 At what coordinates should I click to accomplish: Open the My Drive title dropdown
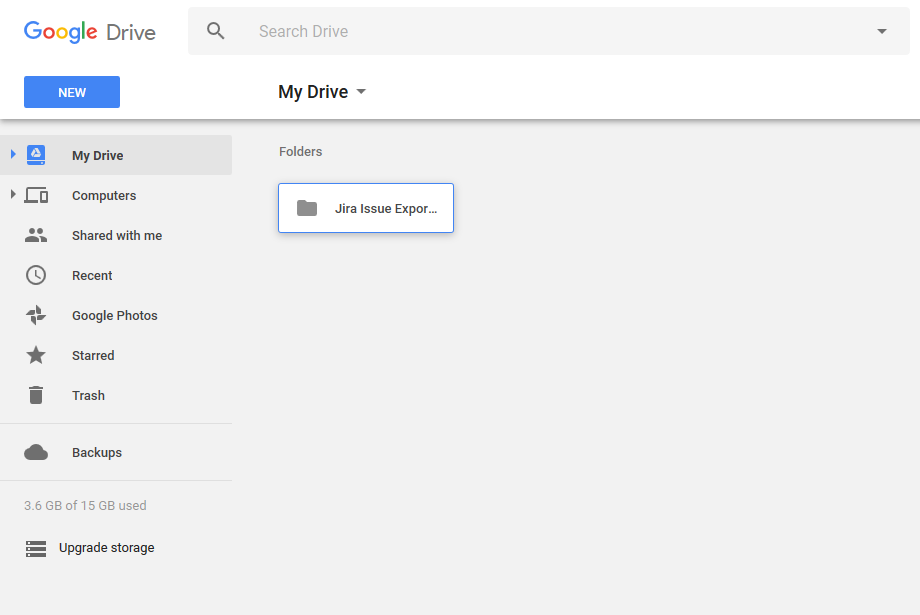[x=361, y=92]
